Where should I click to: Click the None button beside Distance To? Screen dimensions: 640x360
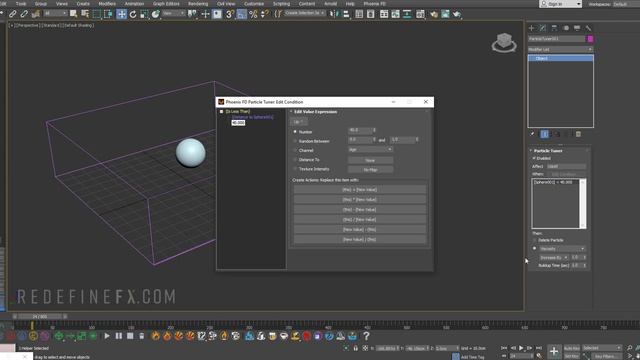tap(370, 160)
